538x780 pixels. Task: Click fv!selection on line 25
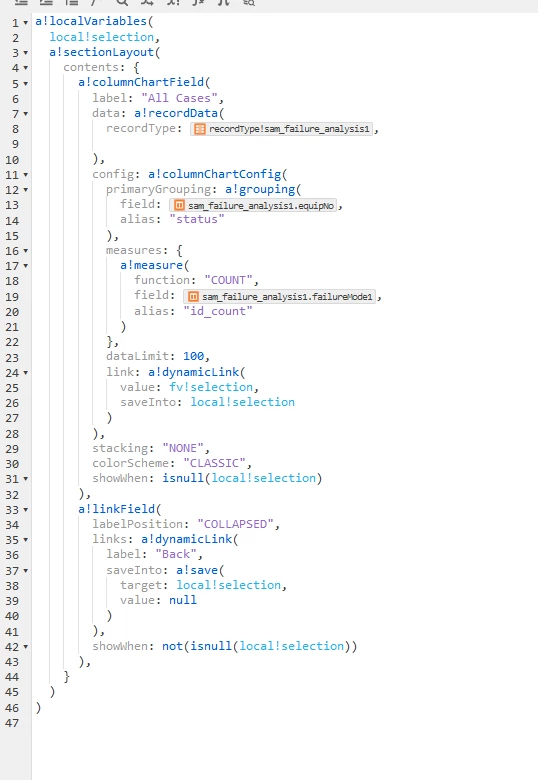(211, 387)
